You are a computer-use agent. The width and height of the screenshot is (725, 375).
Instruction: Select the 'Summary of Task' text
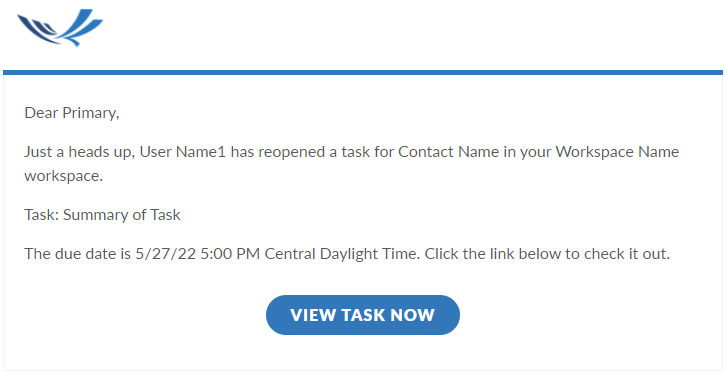coord(122,215)
